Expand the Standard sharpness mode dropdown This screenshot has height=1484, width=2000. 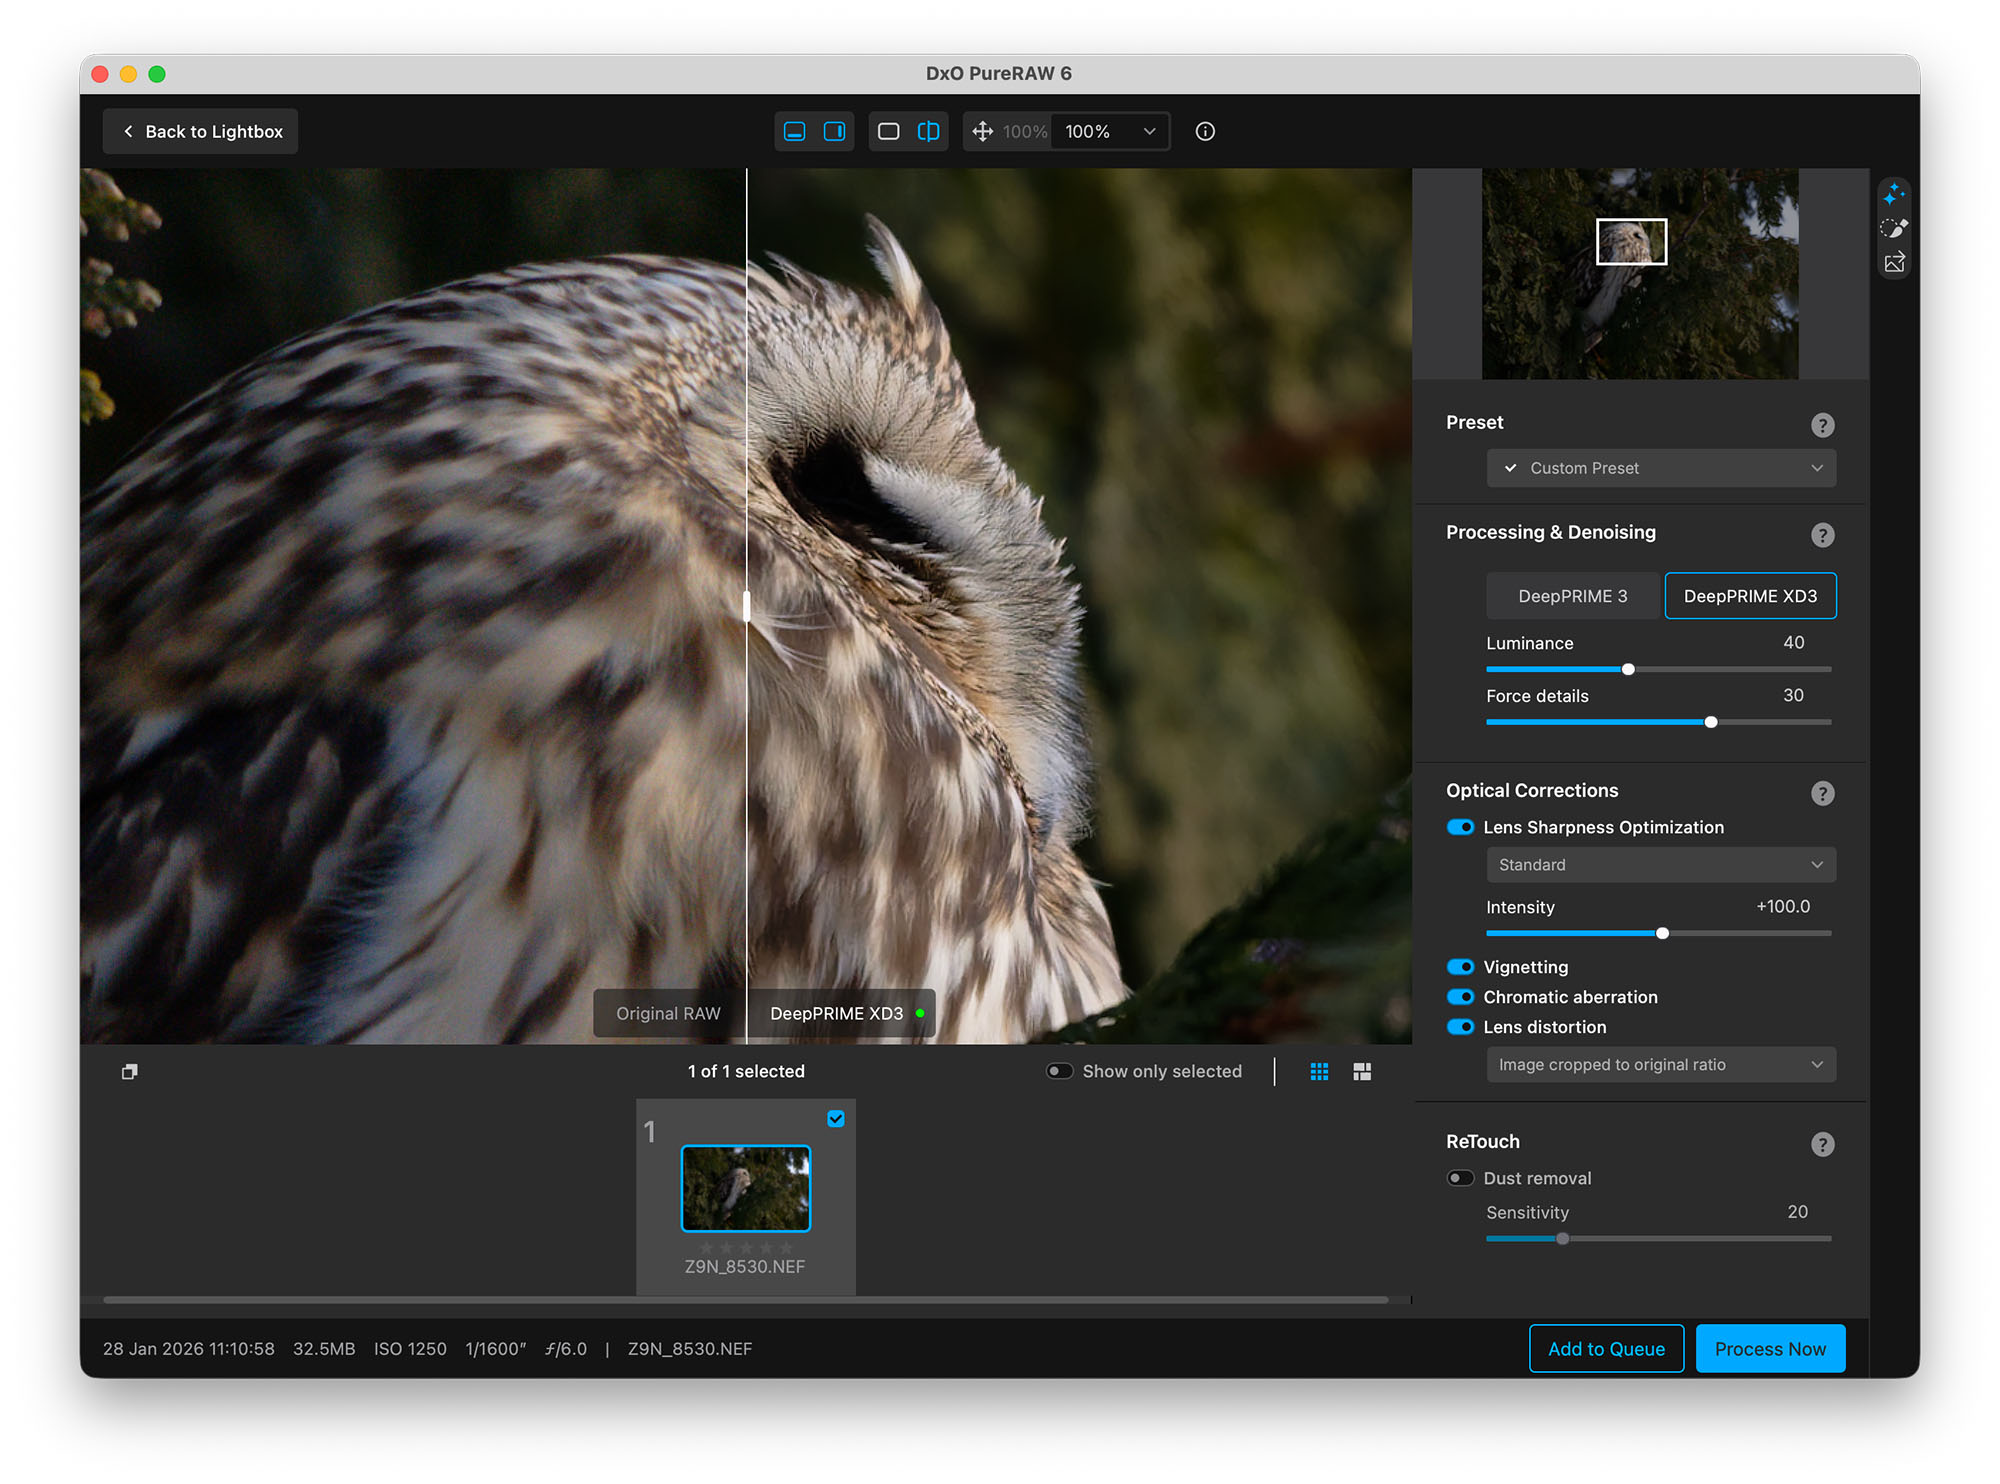click(1660, 865)
